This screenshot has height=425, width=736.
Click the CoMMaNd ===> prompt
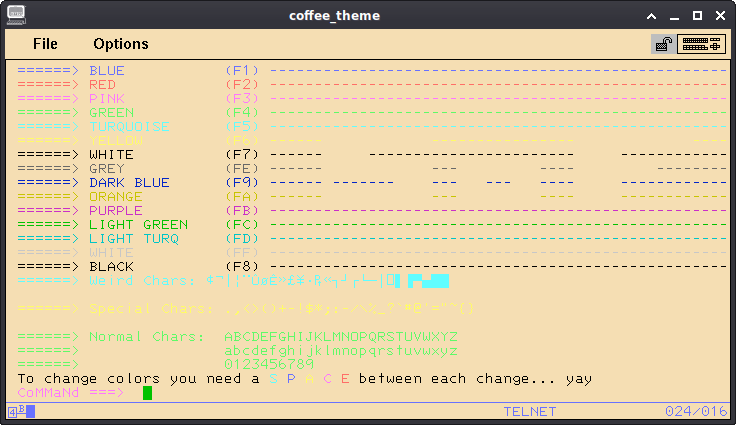click(x=71, y=393)
